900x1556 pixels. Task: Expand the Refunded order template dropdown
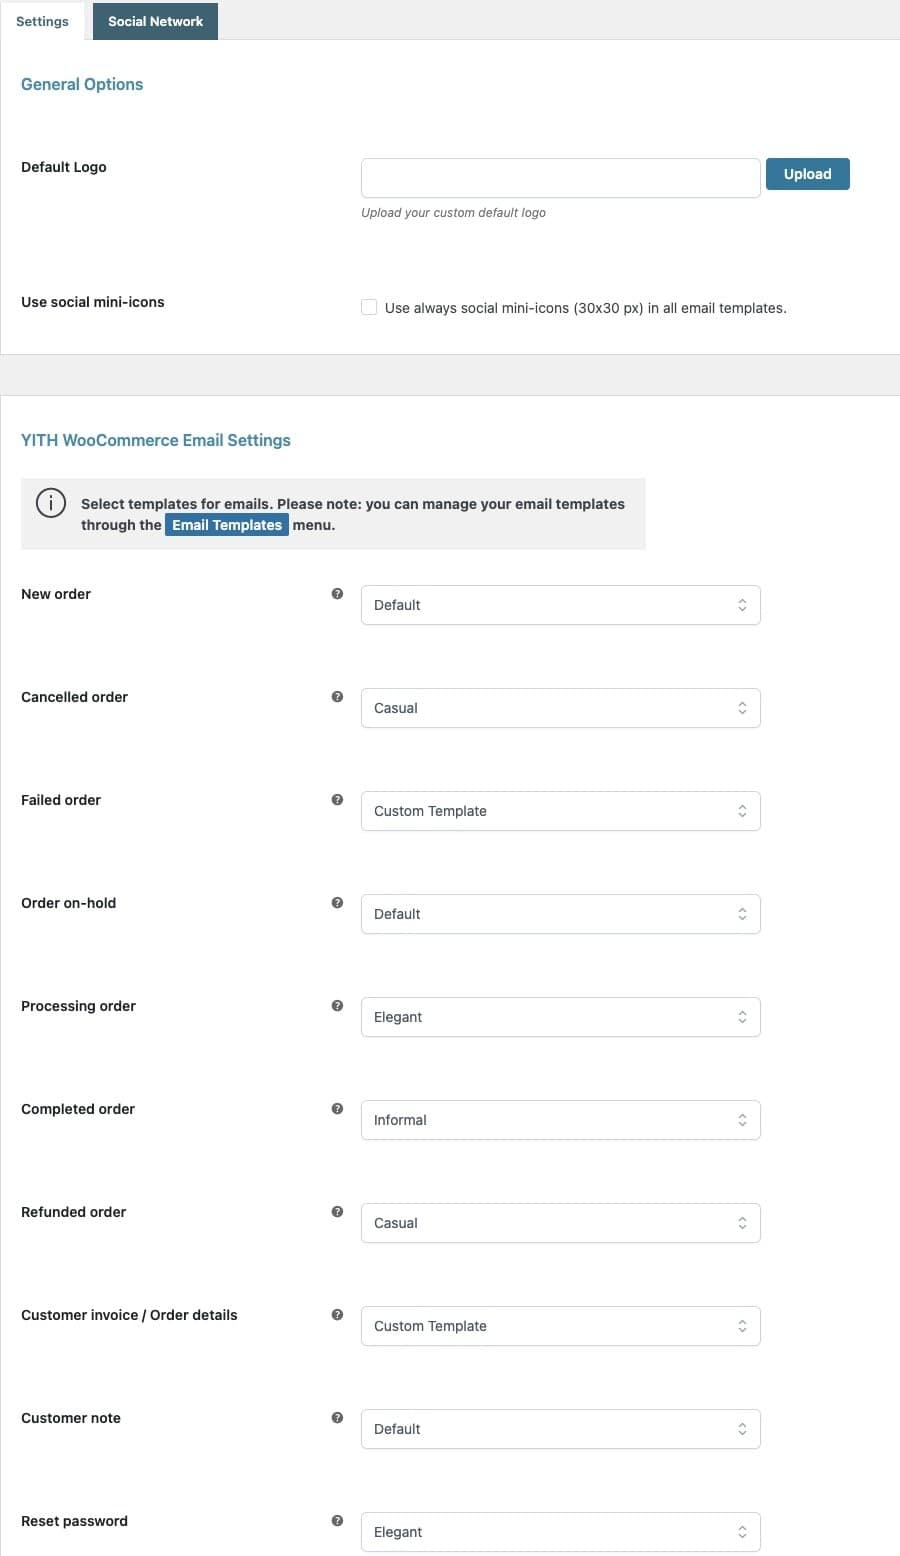pyautogui.click(x=561, y=1223)
